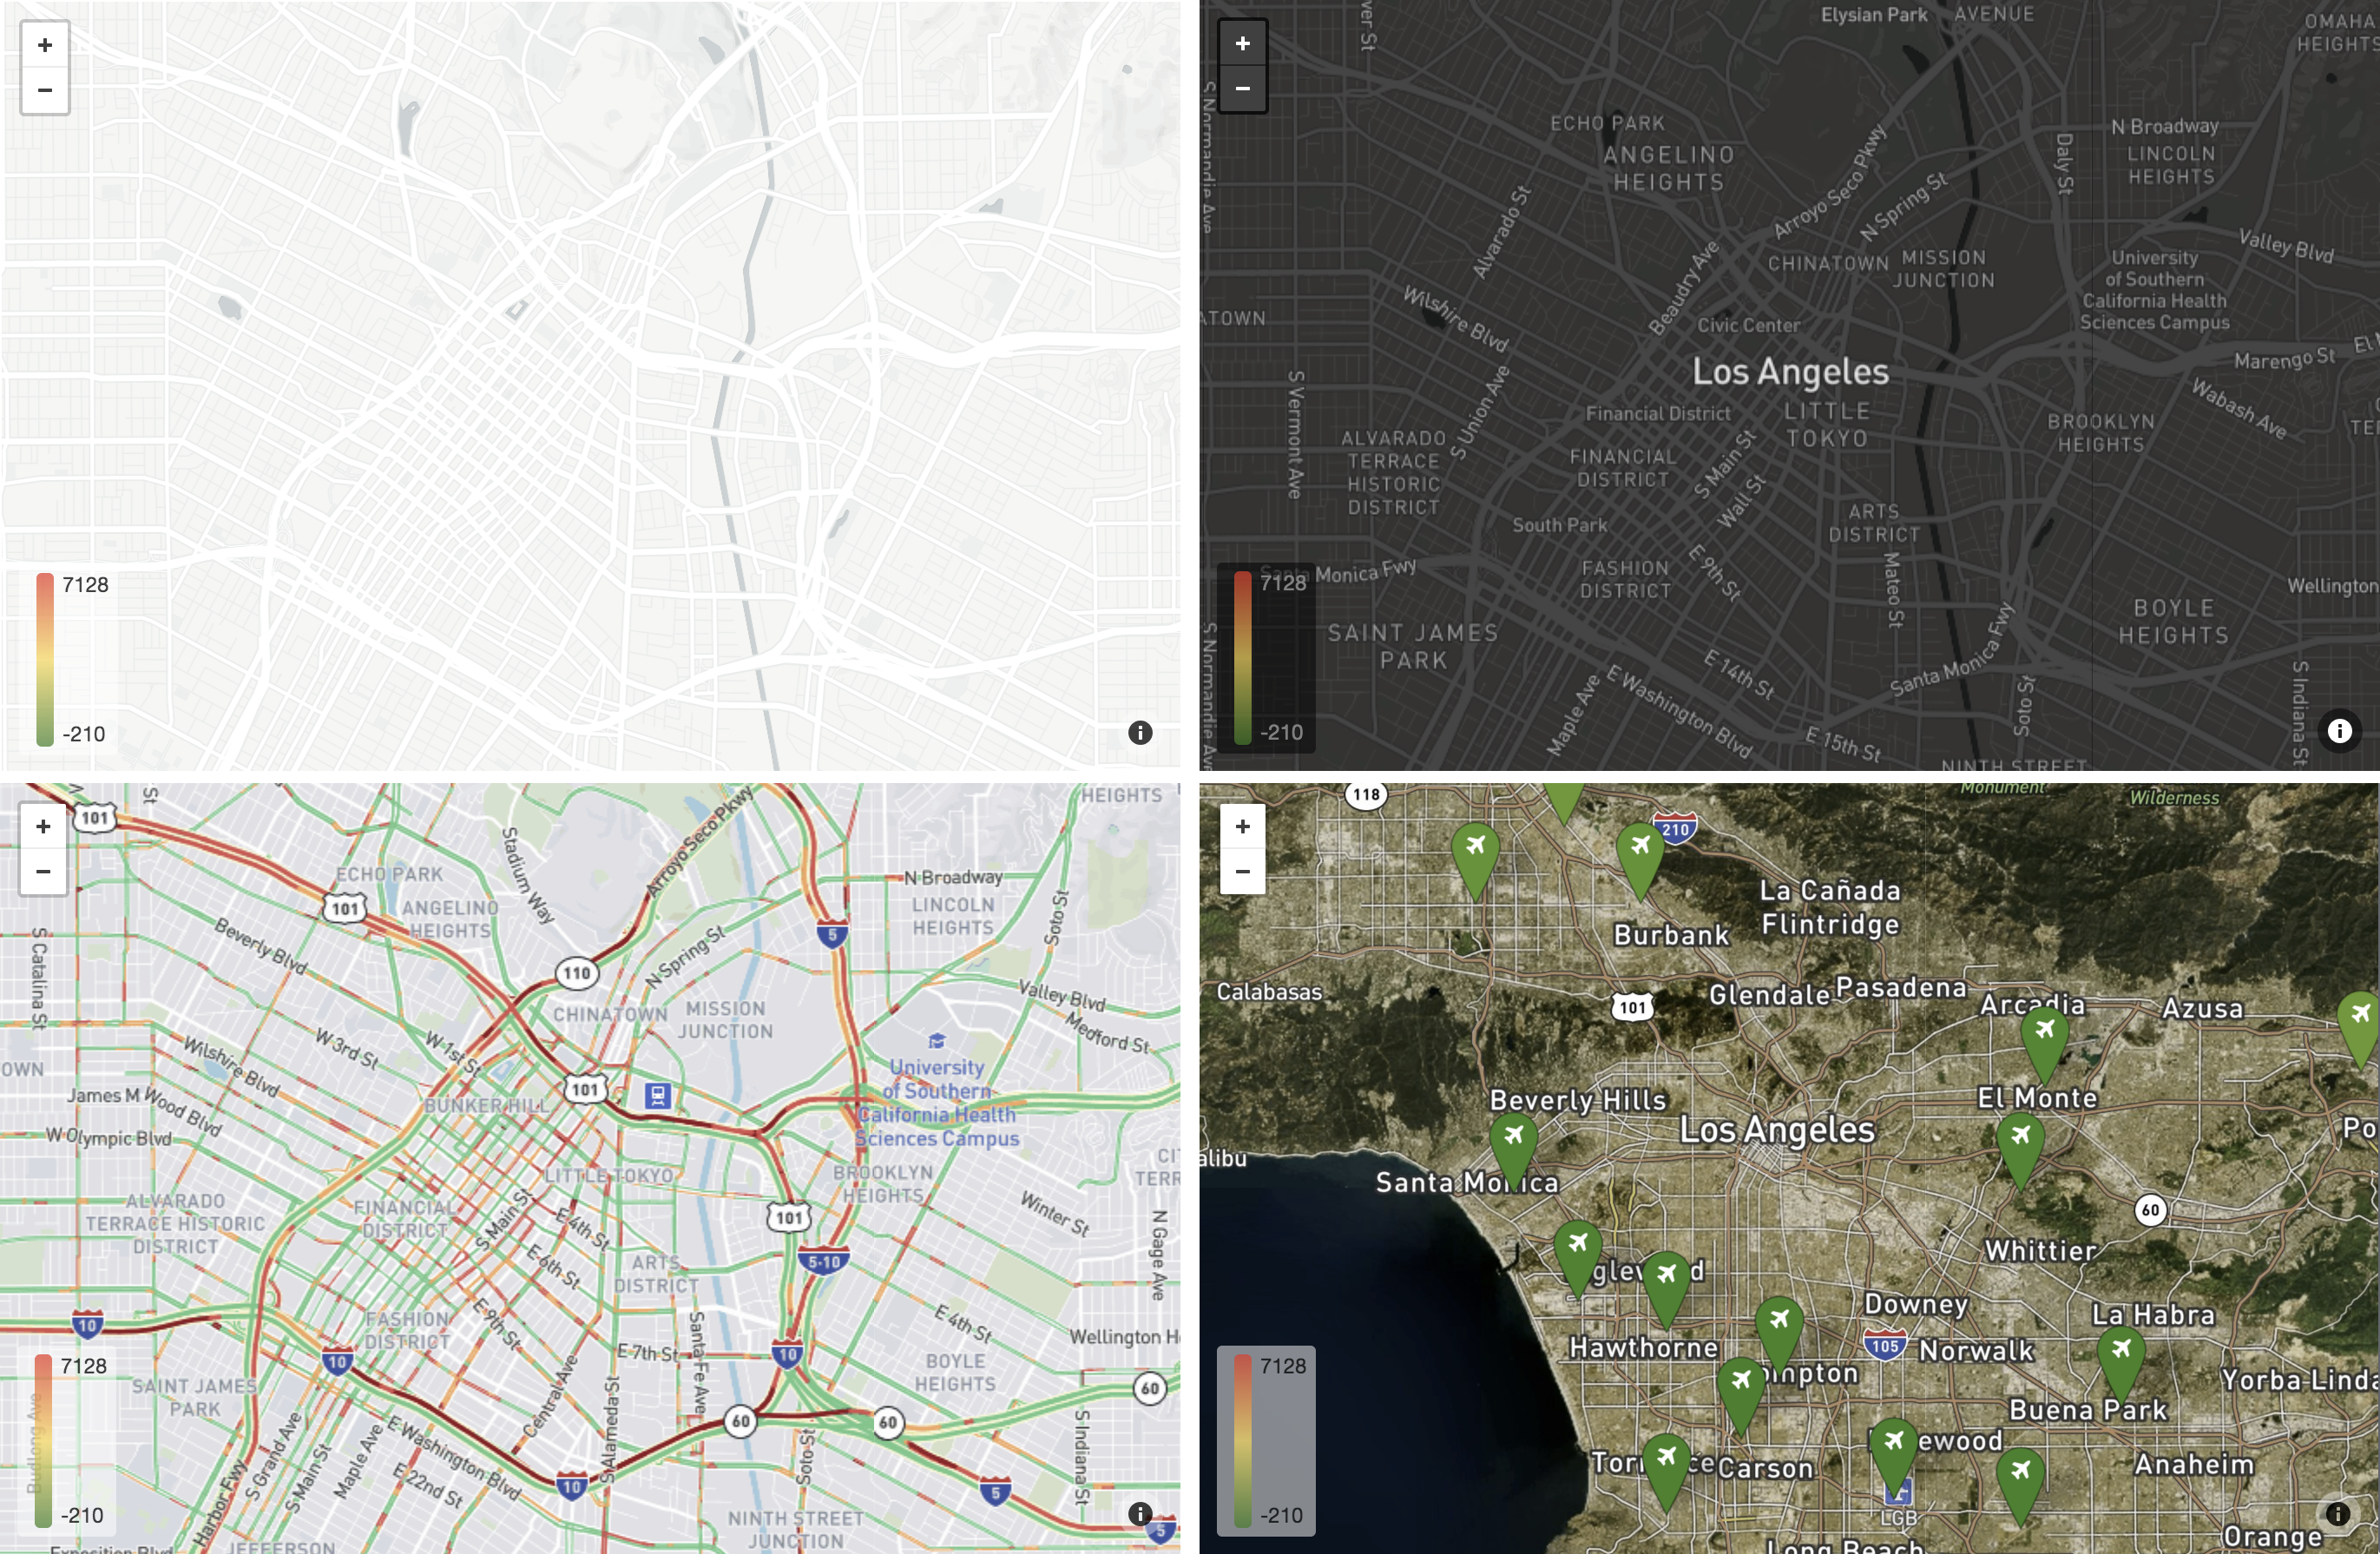Click the zoom out (-) button on satellite map
This screenshot has width=2380, height=1554.
(1244, 871)
